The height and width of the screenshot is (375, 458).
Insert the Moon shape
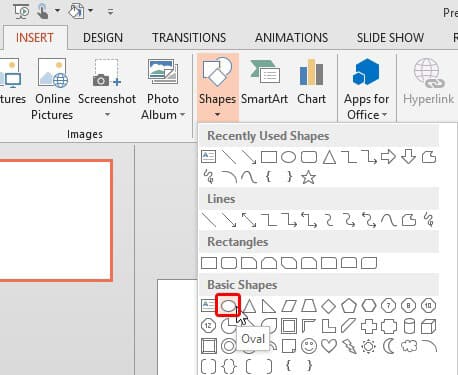tap(389, 346)
